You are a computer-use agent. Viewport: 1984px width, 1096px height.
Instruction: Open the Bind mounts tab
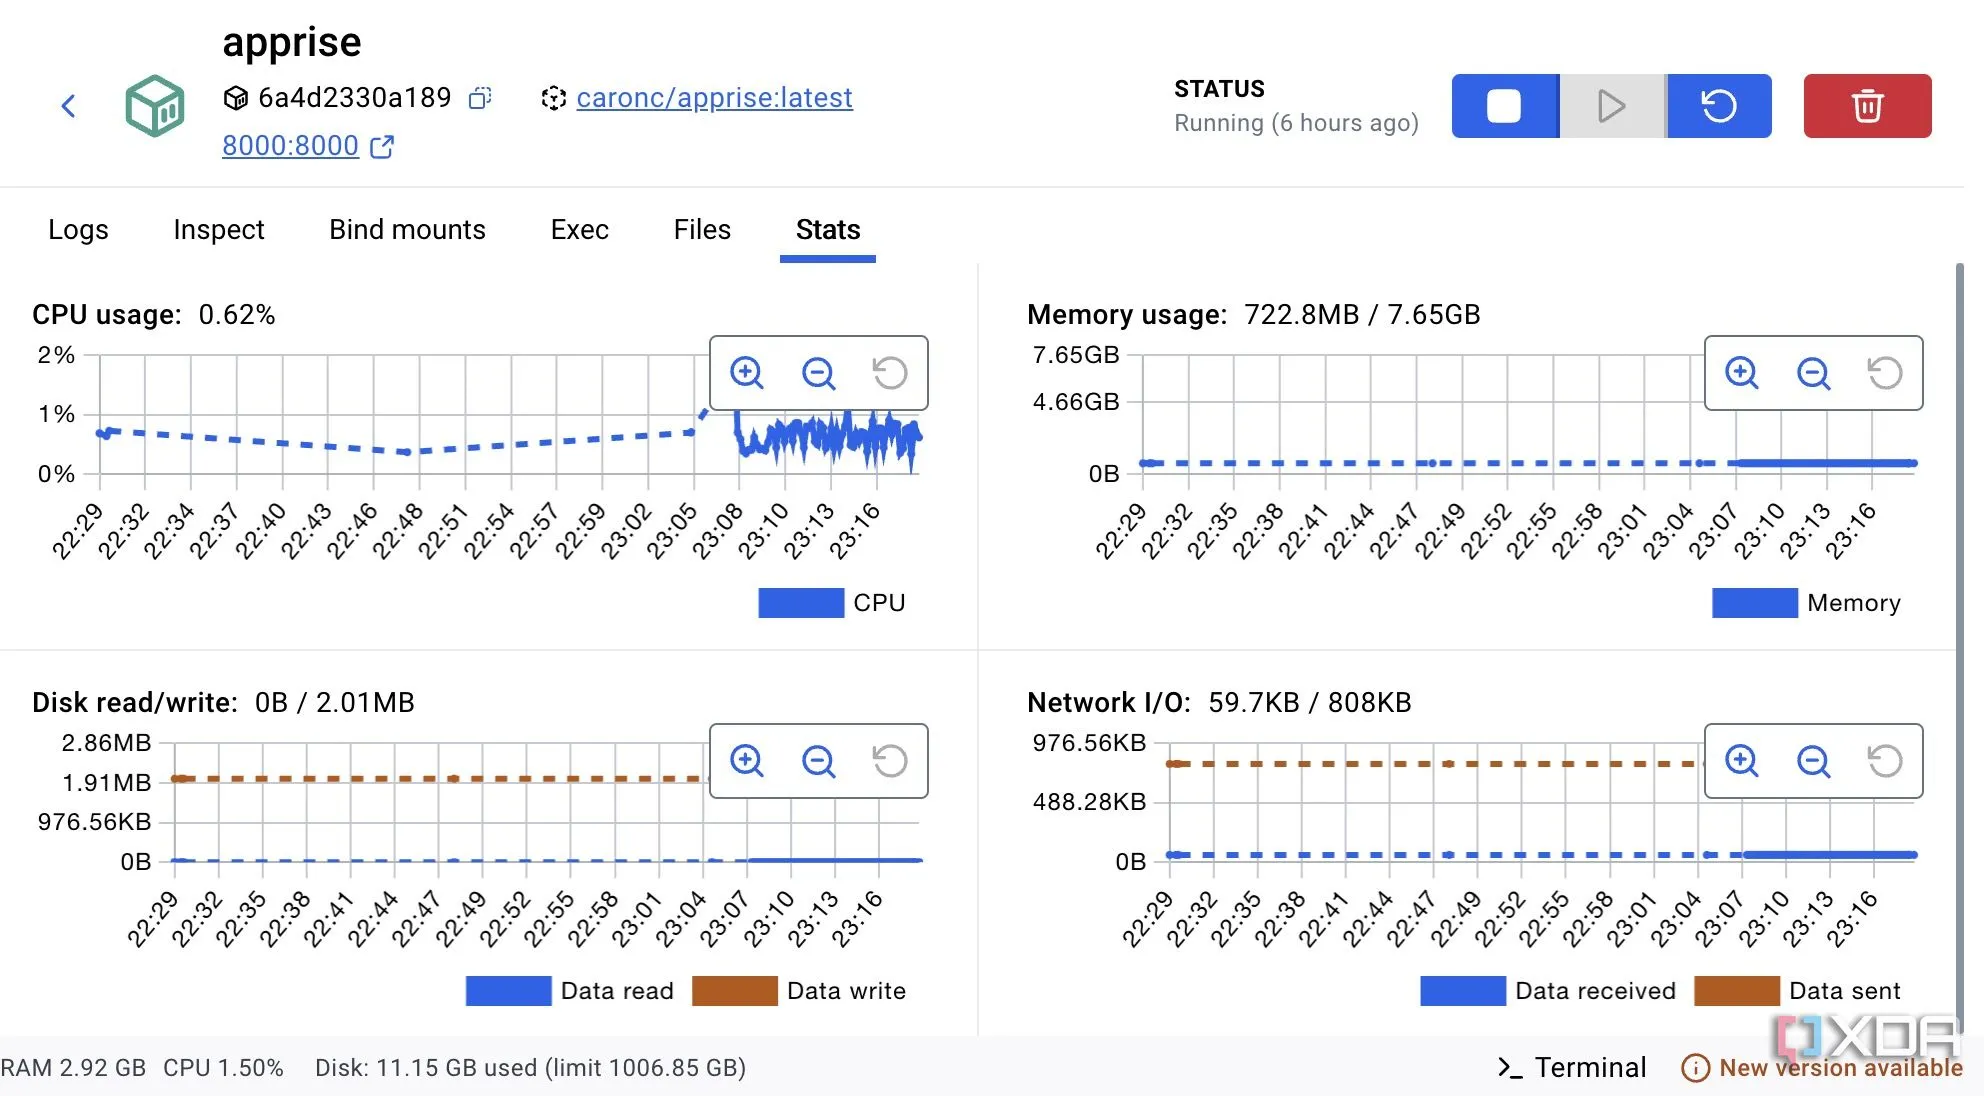[x=407, y=230]
